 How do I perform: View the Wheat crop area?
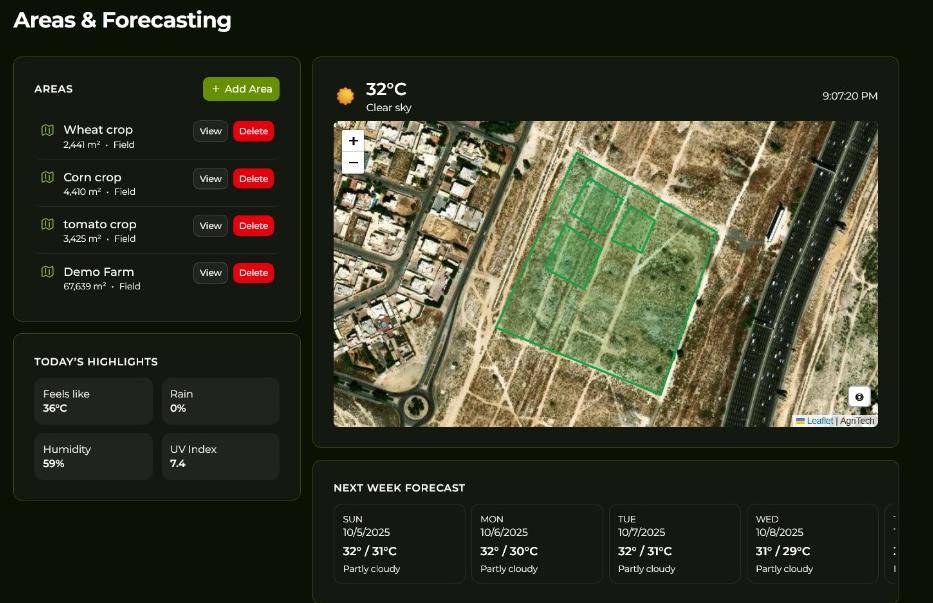pyautogui.click(x=210, y=131)
